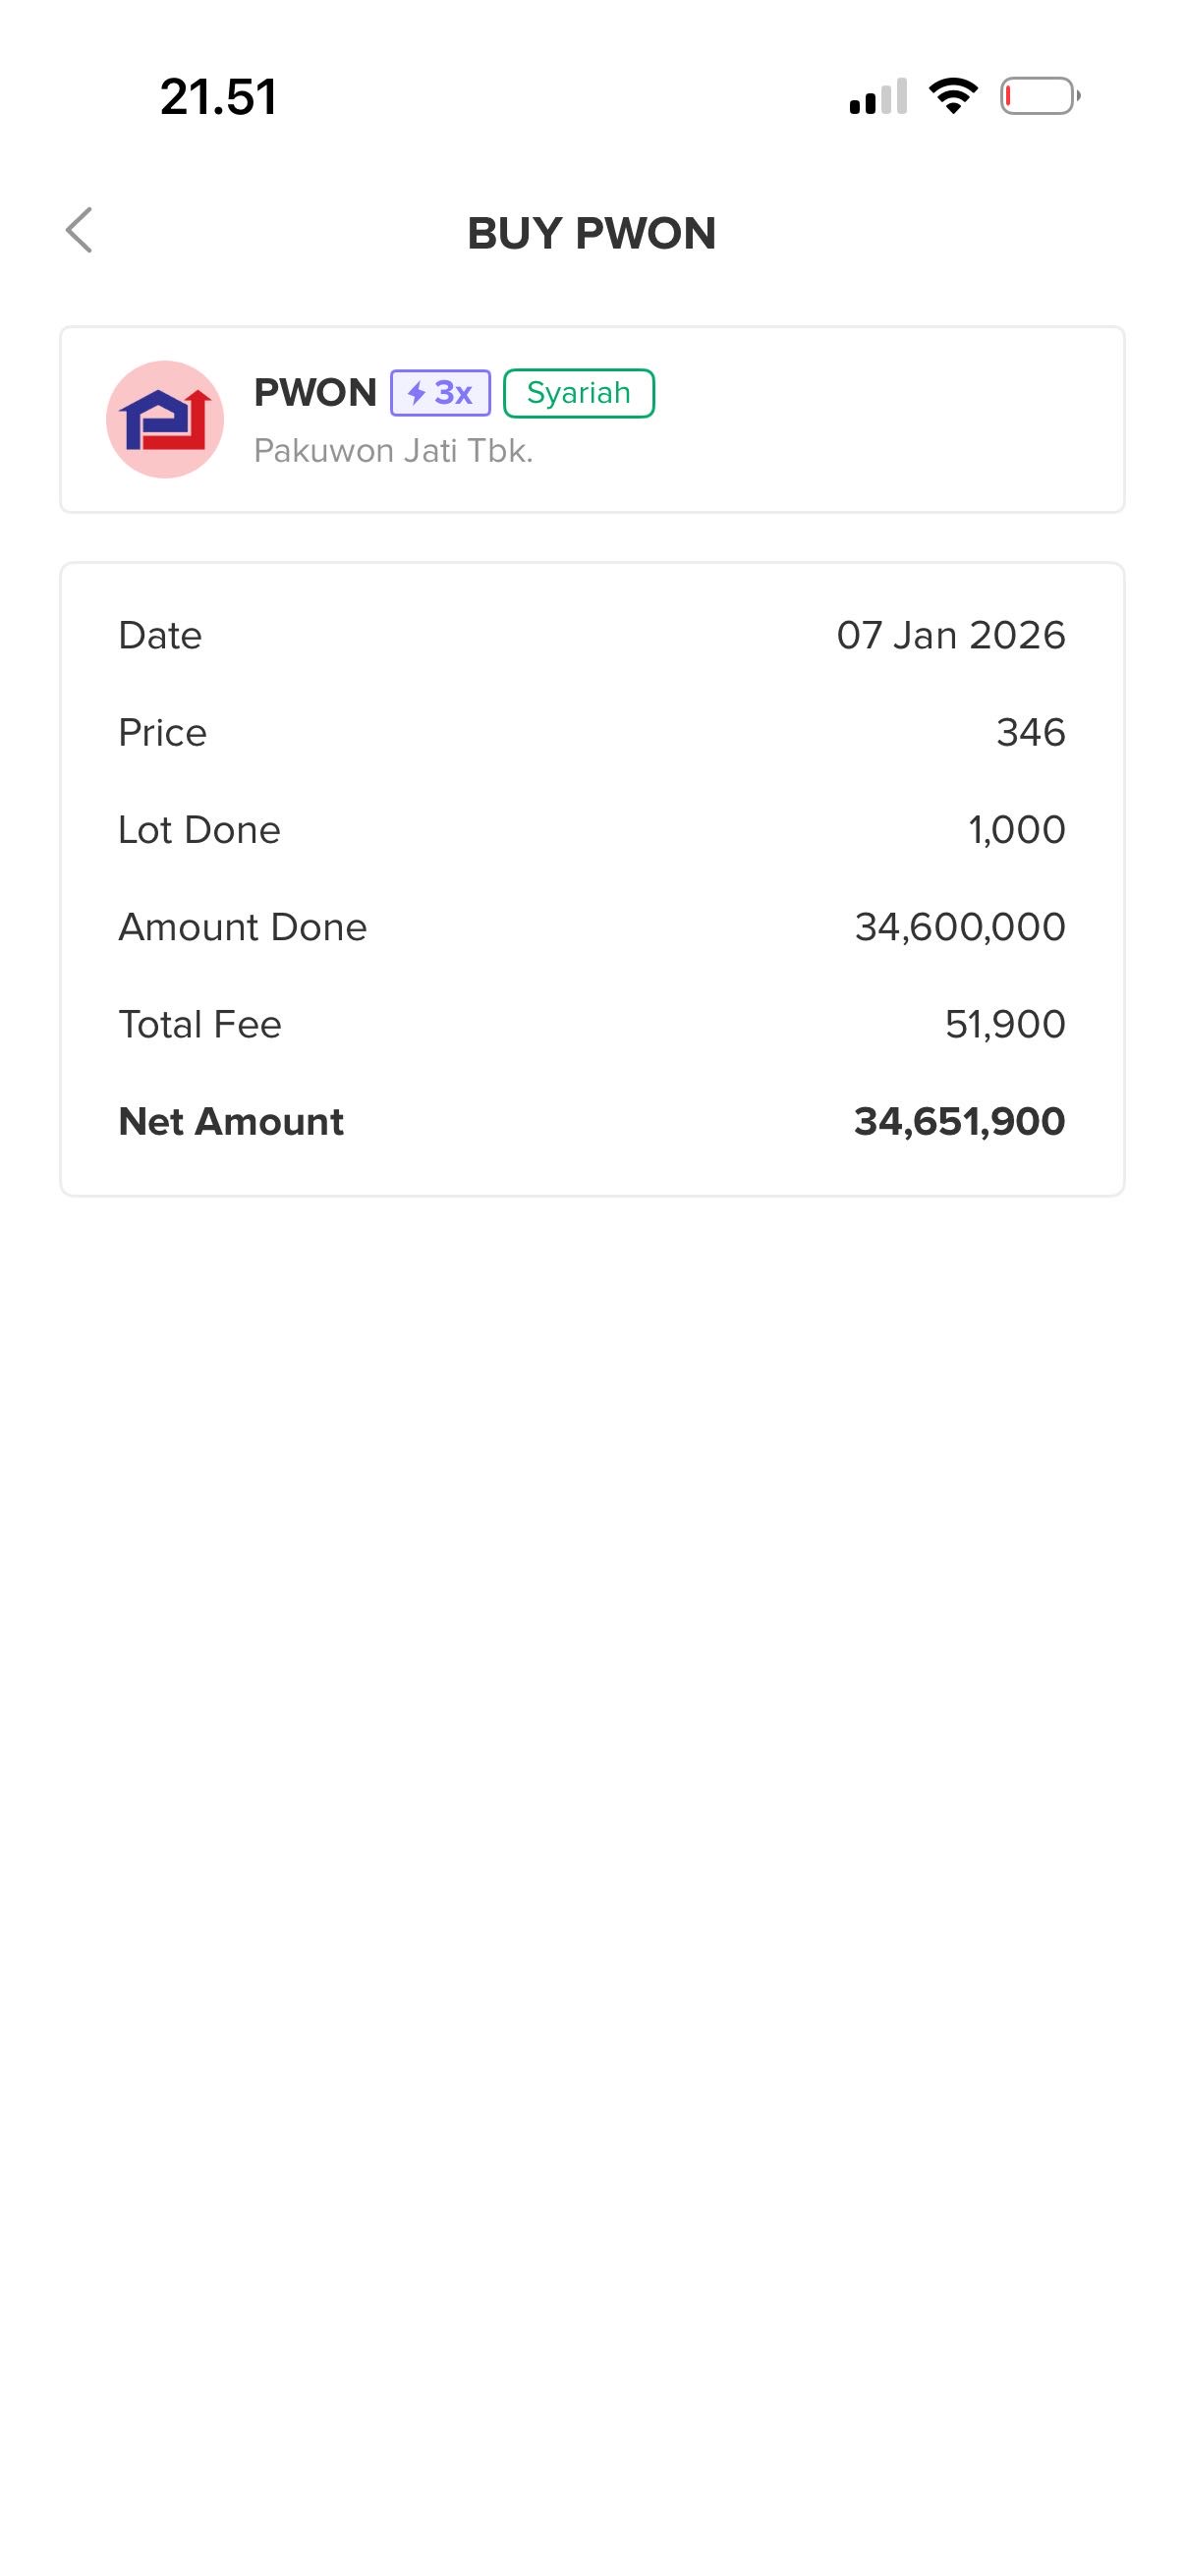Tap the Net Amount label
The image size is (1185, 2576).
pos(231,1122)
